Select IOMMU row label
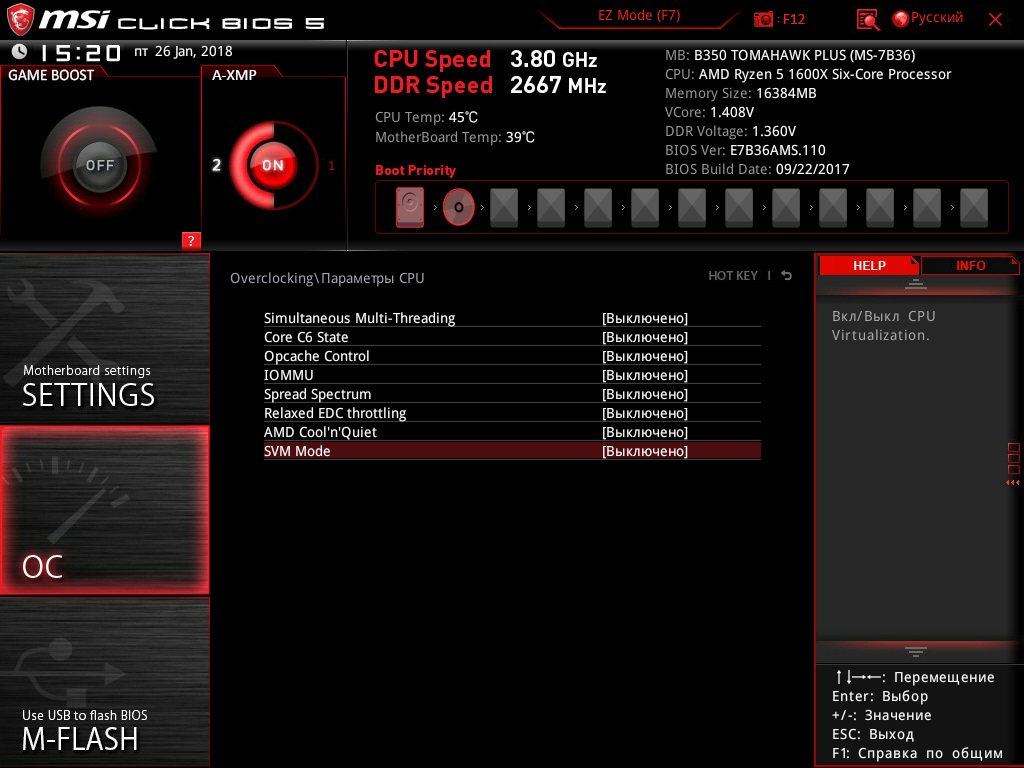Screen dimensions: 1024x768 pyautogui.click(x=288, y=375)
